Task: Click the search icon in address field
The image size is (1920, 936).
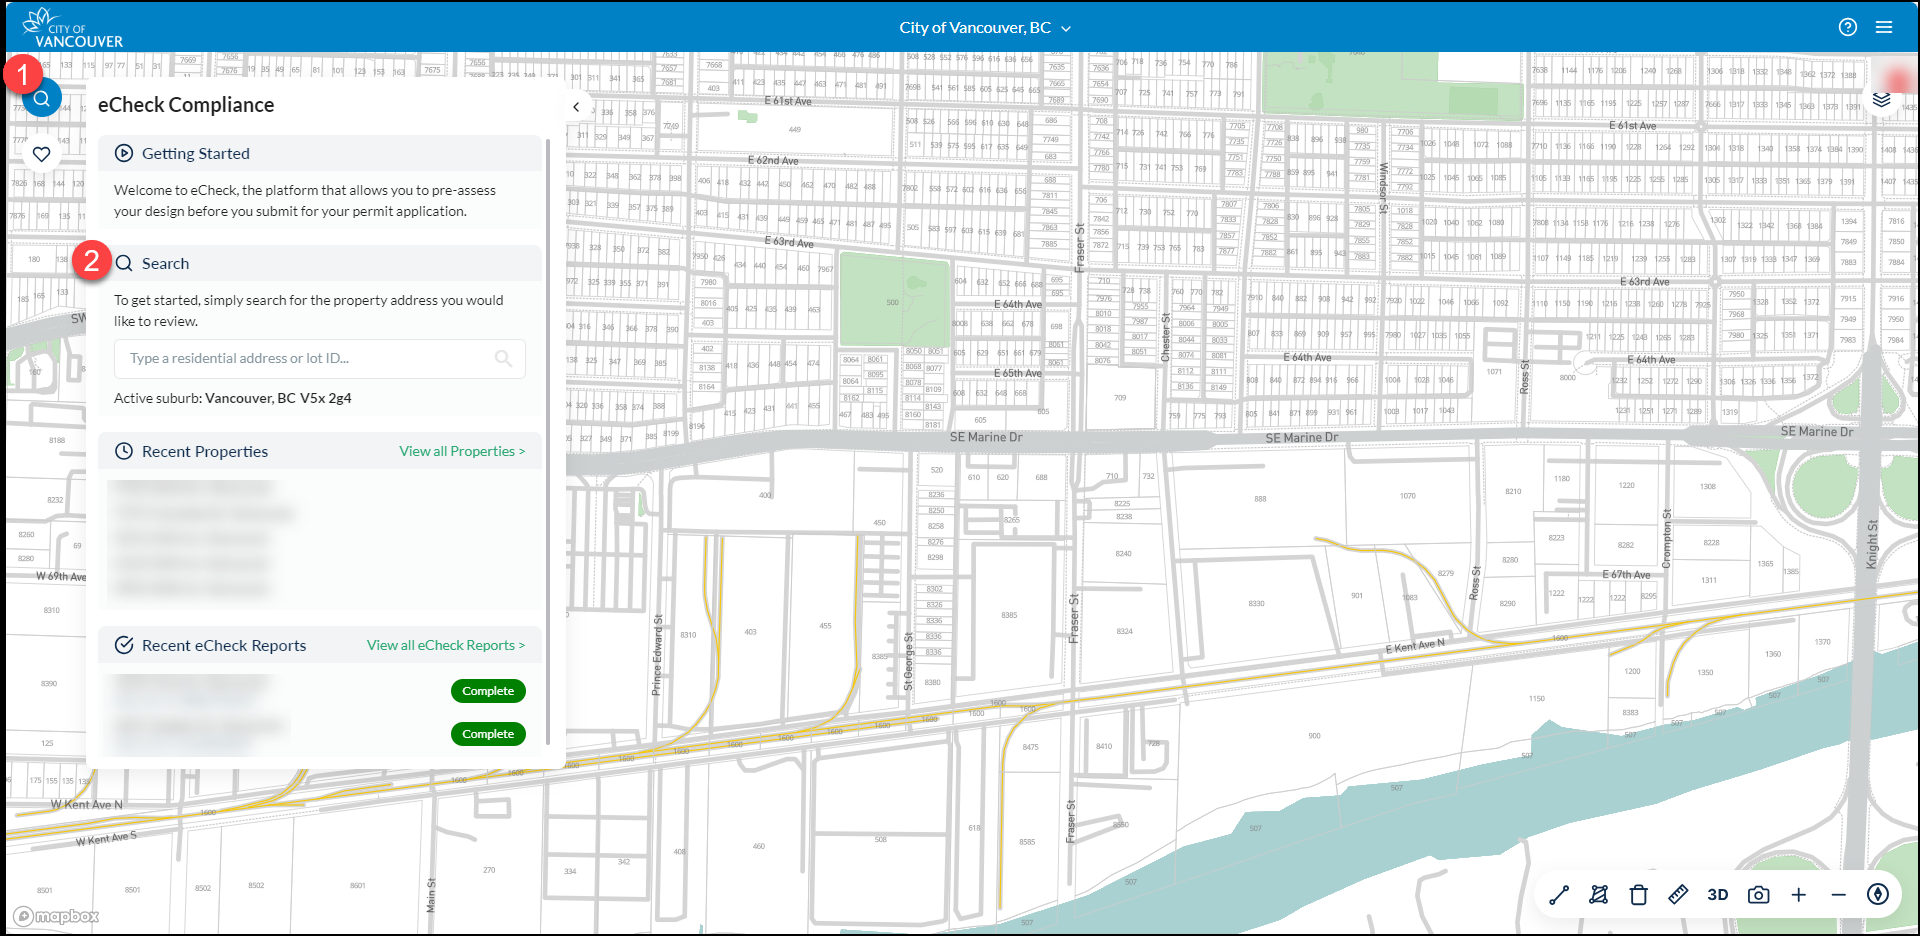Action: pyautogui.click(x=503, y=358)
